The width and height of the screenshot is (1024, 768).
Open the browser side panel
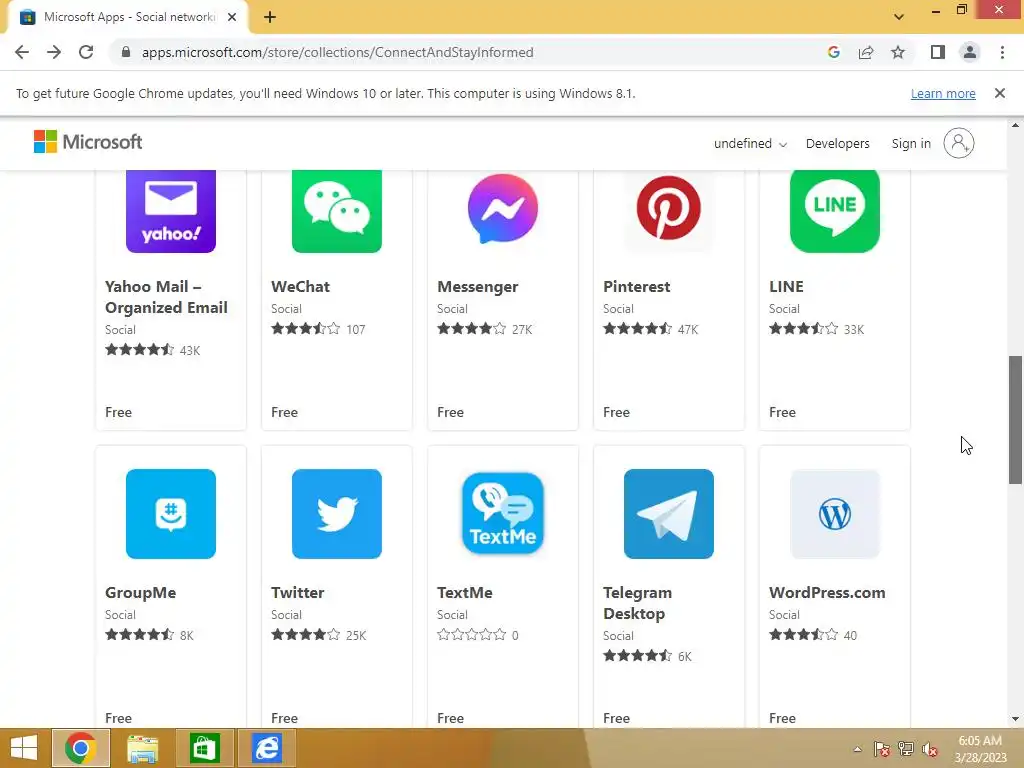click(x=938, y=52)
